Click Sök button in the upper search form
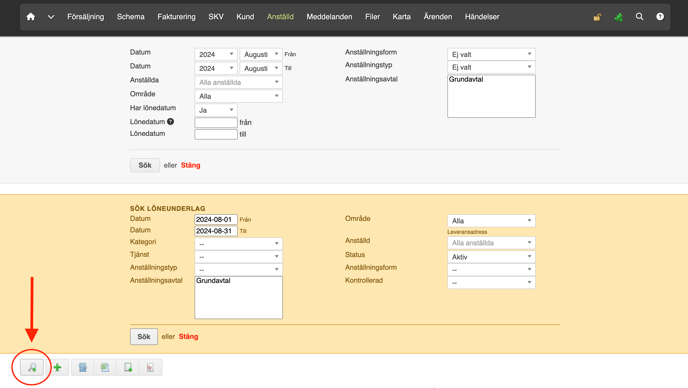 [x=145, y=165]
